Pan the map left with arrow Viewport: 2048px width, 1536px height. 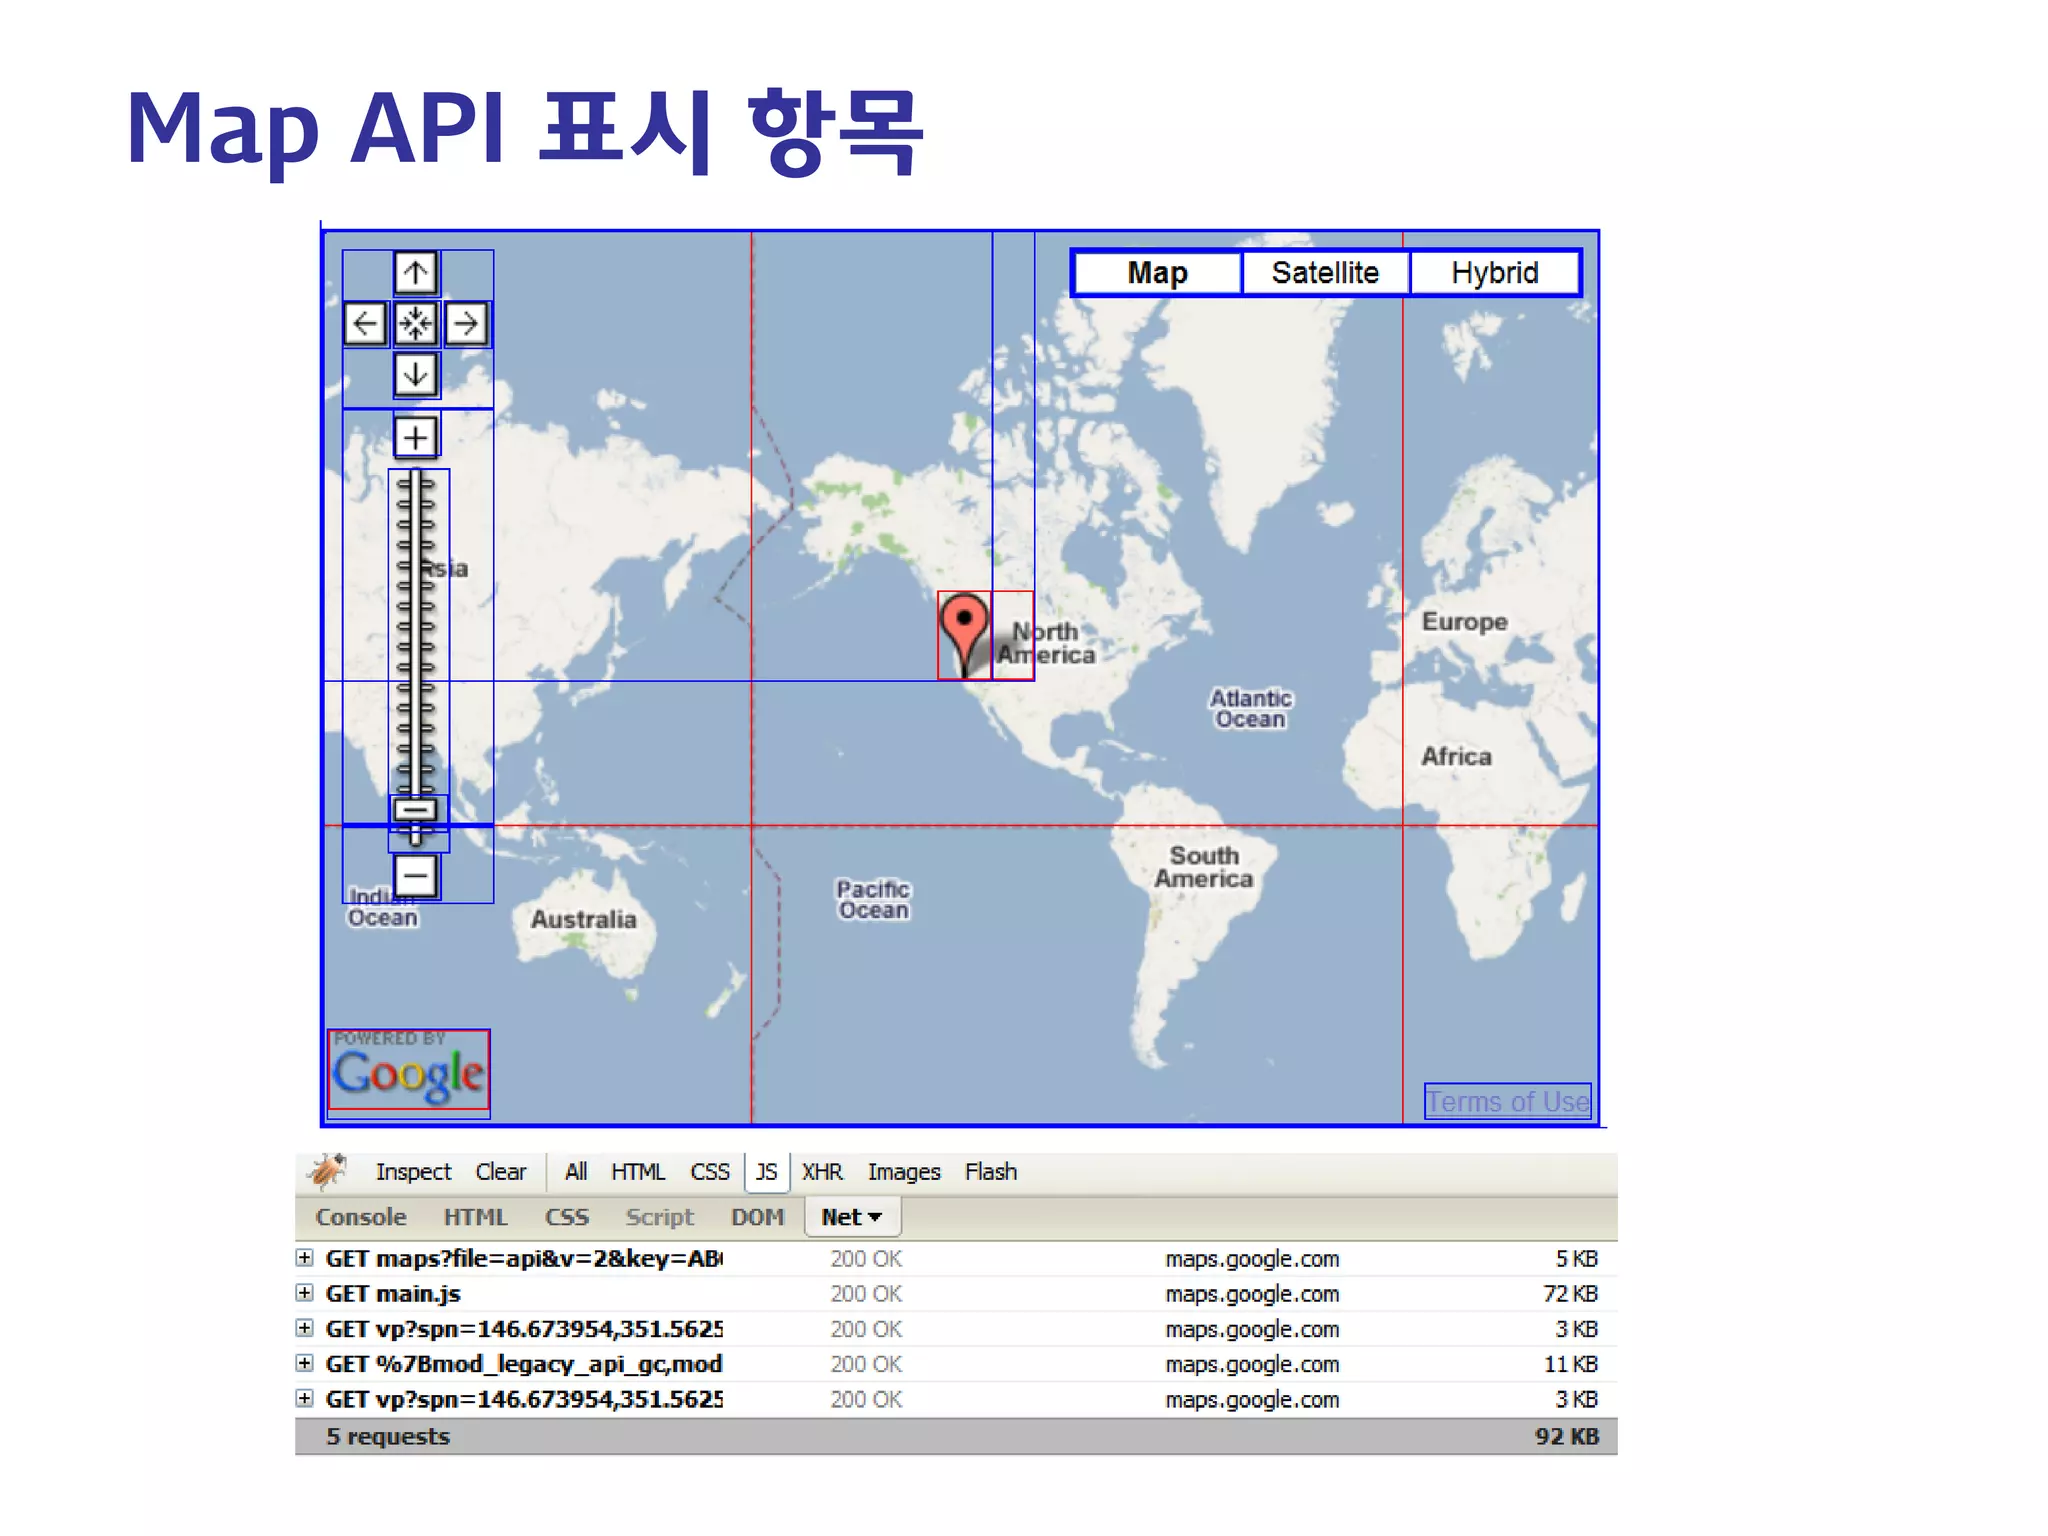tap(365, 323)
